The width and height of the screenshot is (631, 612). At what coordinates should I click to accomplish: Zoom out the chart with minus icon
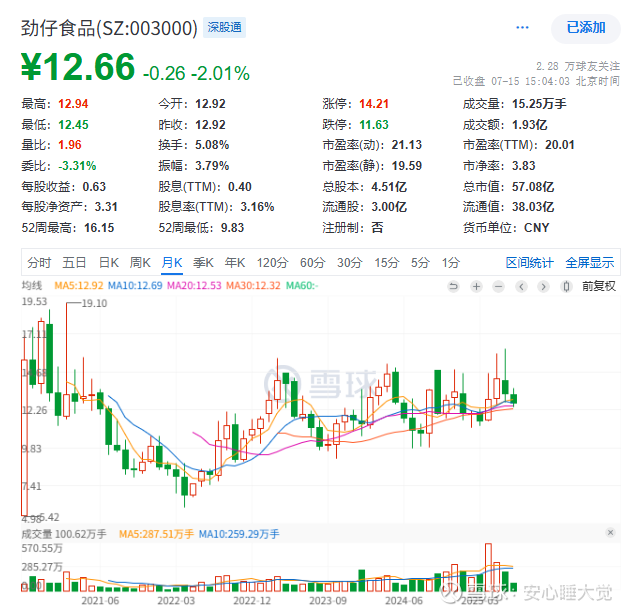tap(499, 286)
